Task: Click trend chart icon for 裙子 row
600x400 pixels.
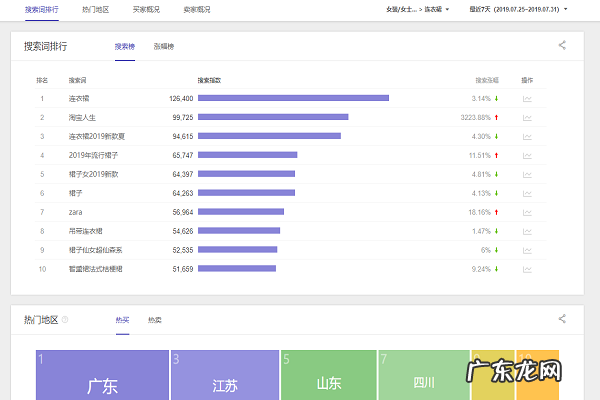Action: coord(527,193)
